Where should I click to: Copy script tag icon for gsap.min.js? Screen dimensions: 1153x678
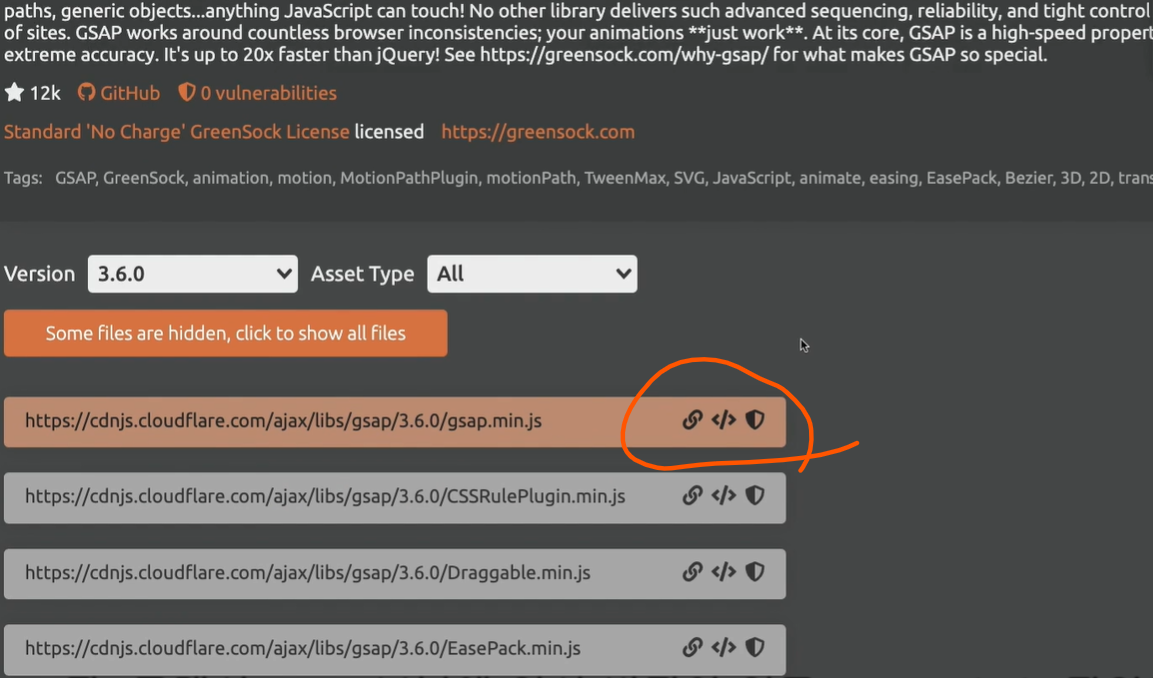(x=724, y=420)
